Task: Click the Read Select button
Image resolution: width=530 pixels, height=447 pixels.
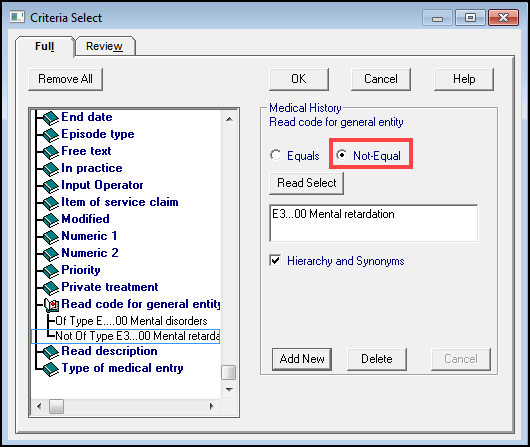Action: click(x=307, y=183)
